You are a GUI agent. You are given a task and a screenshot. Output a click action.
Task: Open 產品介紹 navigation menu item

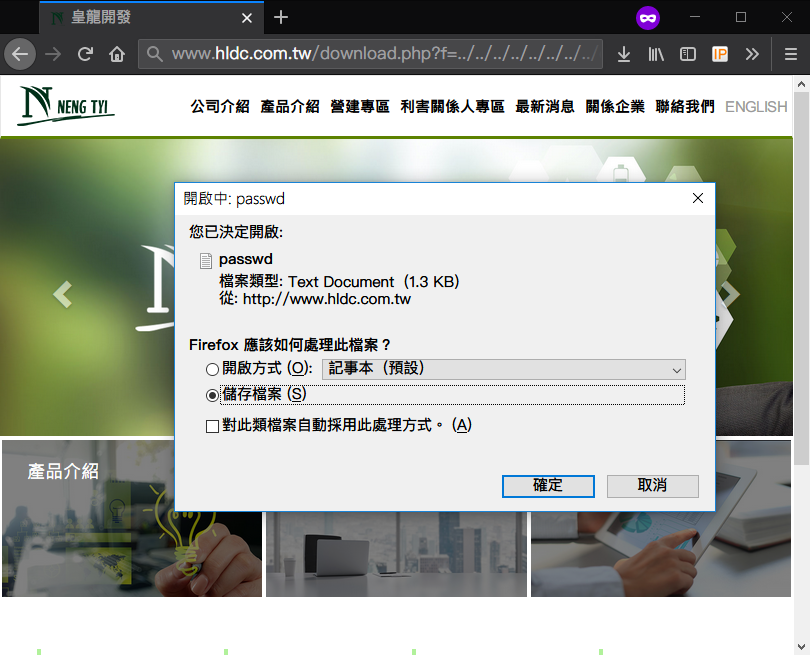(290, 106)
